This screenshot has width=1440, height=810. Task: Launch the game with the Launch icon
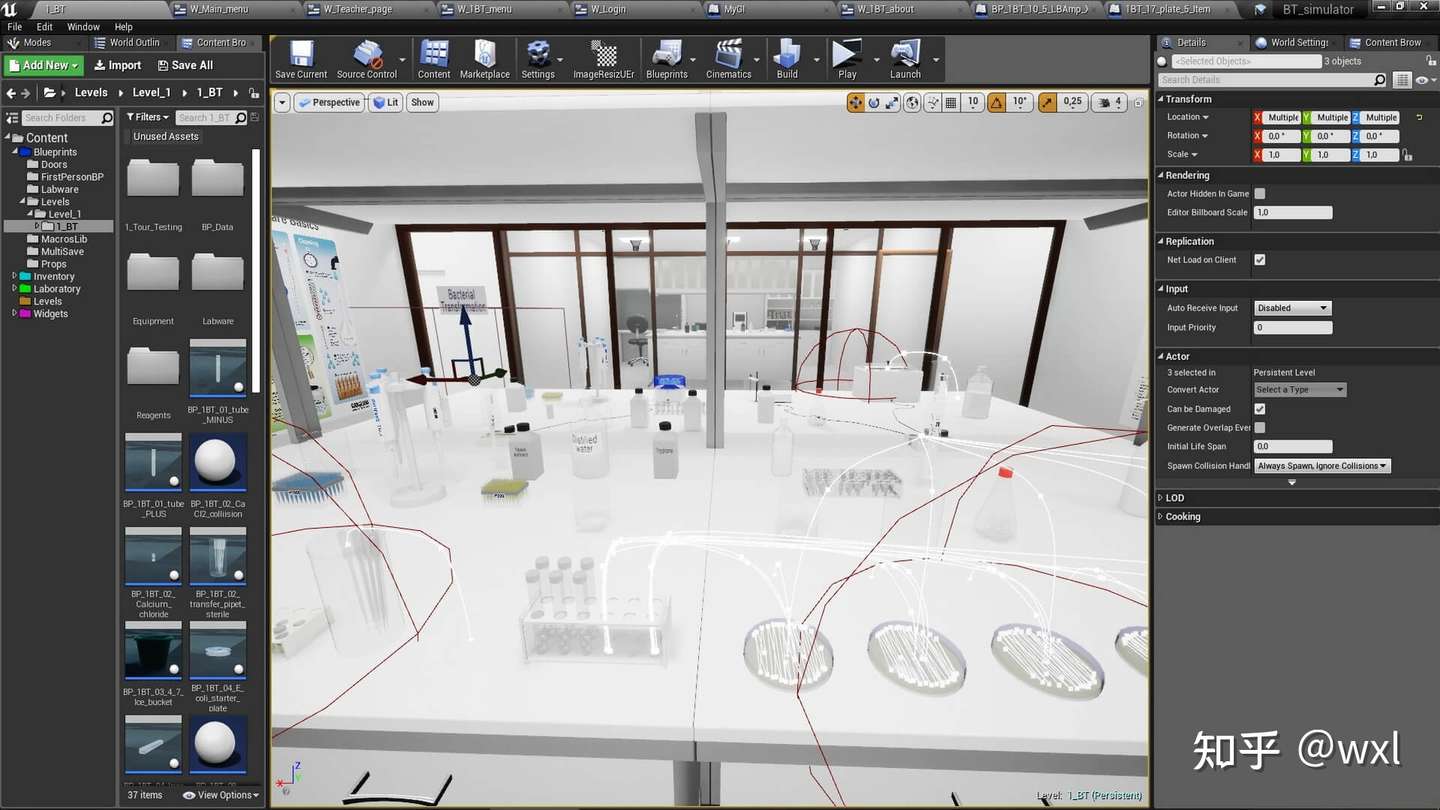[x=904, y=58]
